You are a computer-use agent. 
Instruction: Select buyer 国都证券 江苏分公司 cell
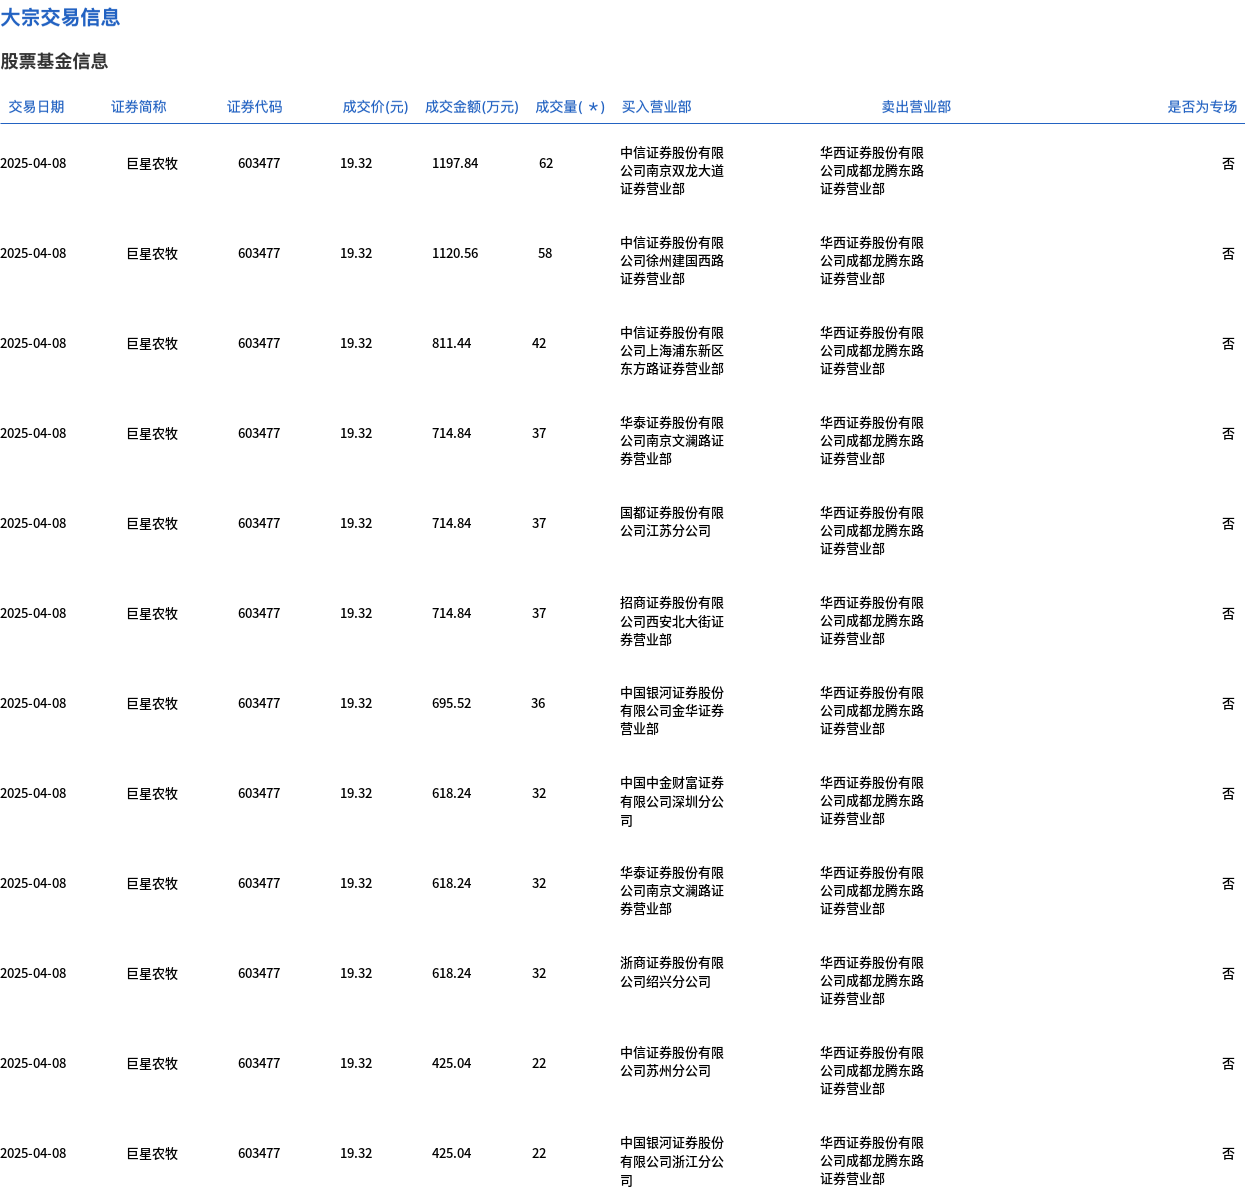pyautogui.click(x=672, y=522)
